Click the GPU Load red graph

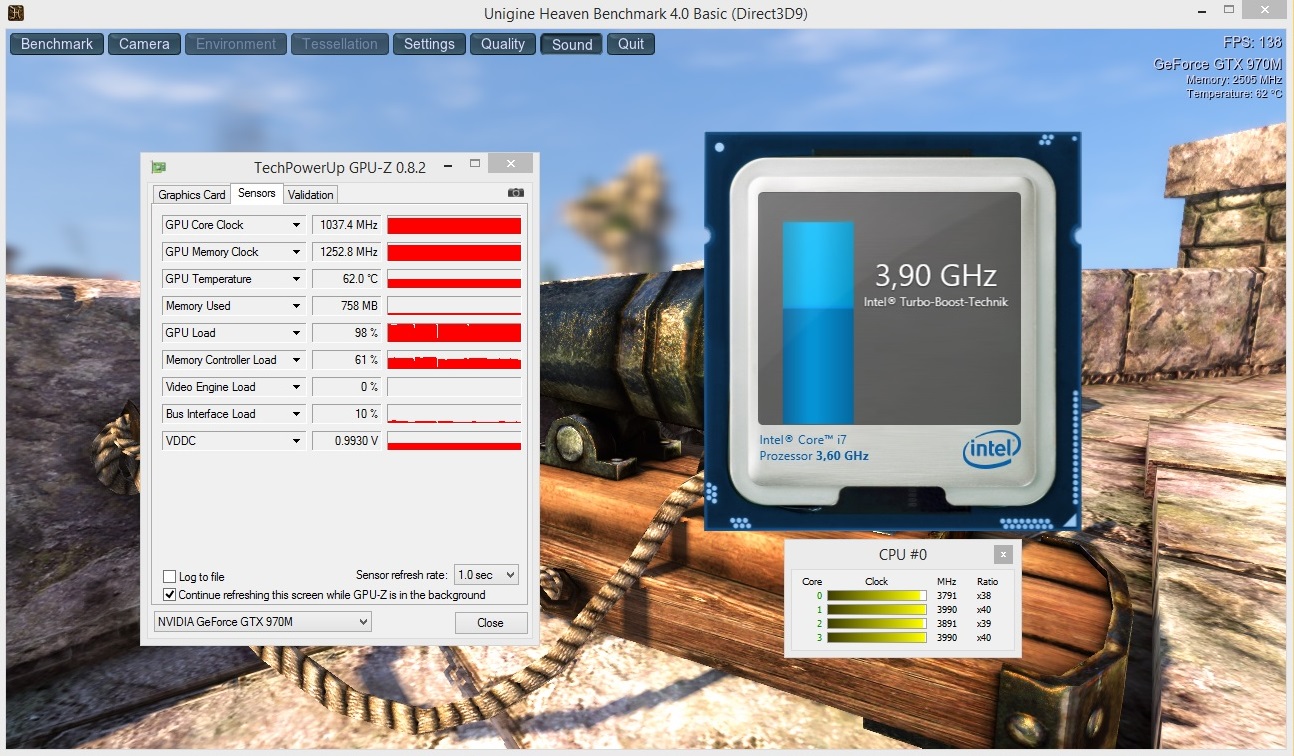coord(454,333)
